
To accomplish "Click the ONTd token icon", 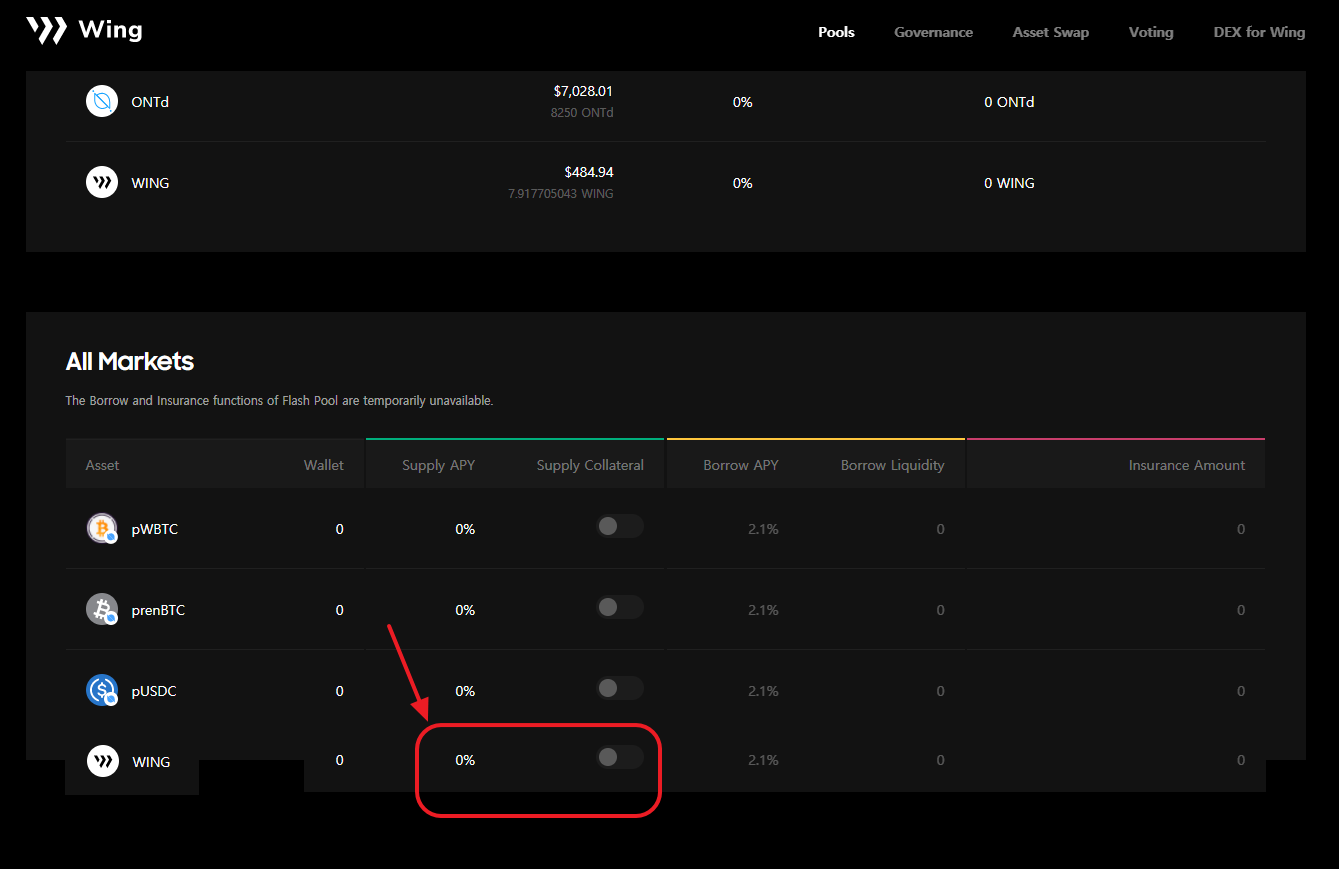I will coord(102,101).
